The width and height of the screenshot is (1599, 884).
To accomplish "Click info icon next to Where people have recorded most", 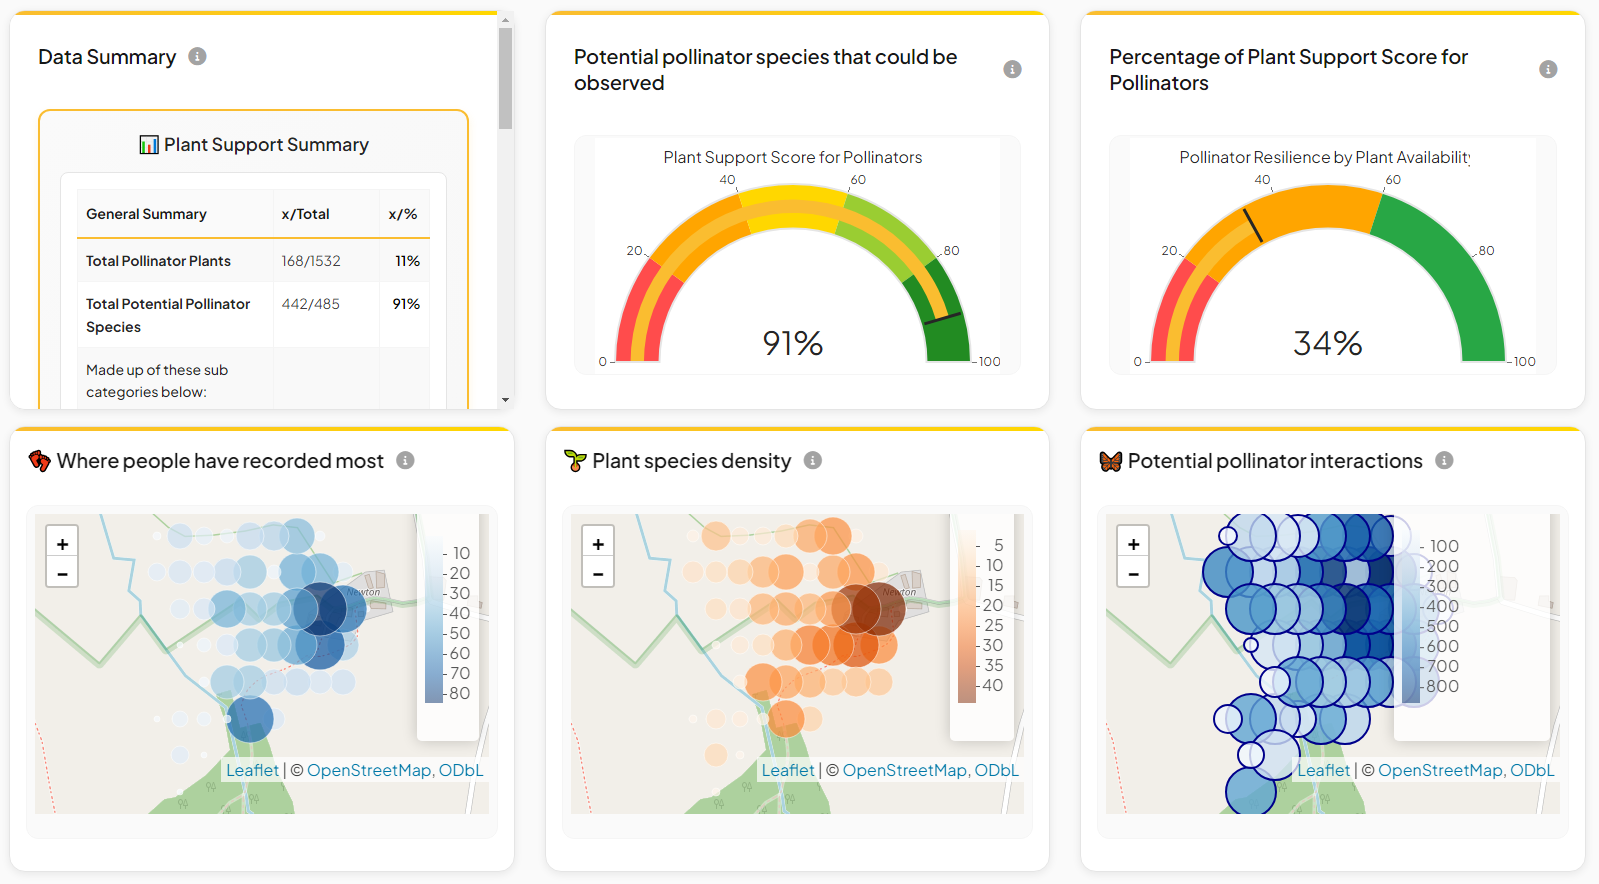I will coord(405,460).
